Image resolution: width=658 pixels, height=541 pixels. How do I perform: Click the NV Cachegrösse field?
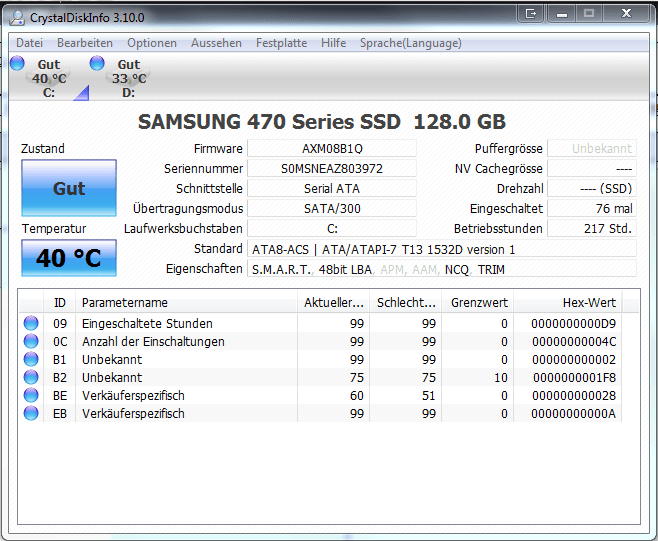click(x=592, y=169)
